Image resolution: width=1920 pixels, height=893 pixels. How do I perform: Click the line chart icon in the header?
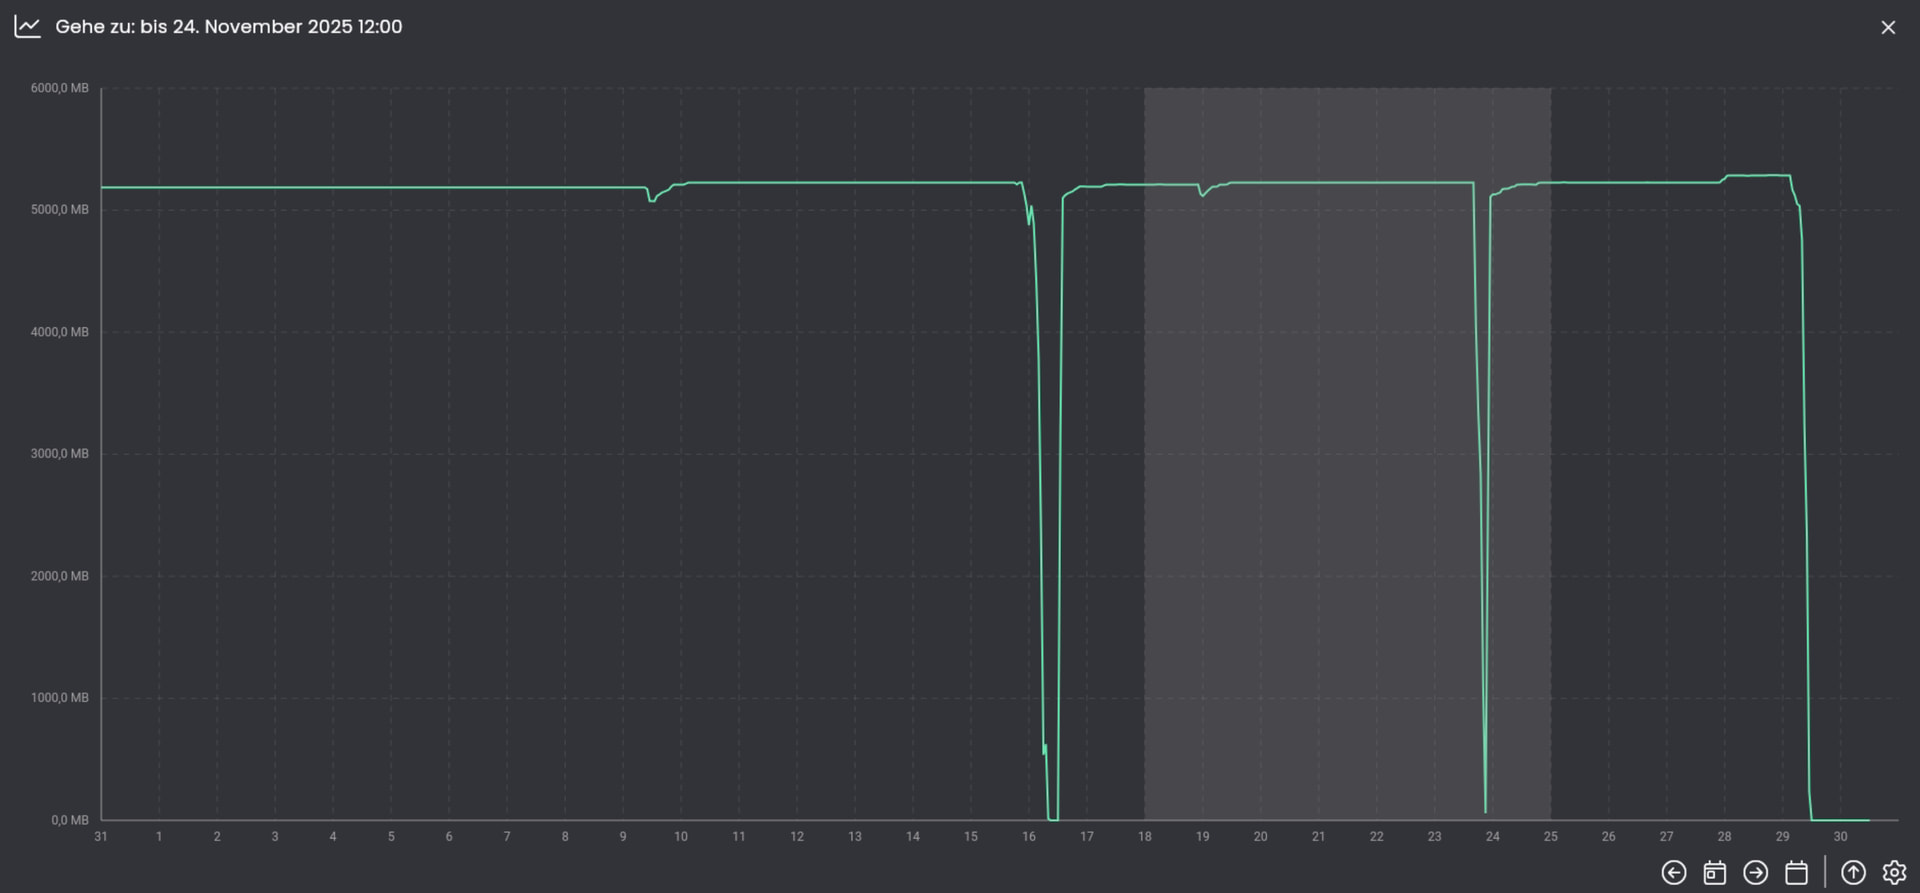pos(27,27)
